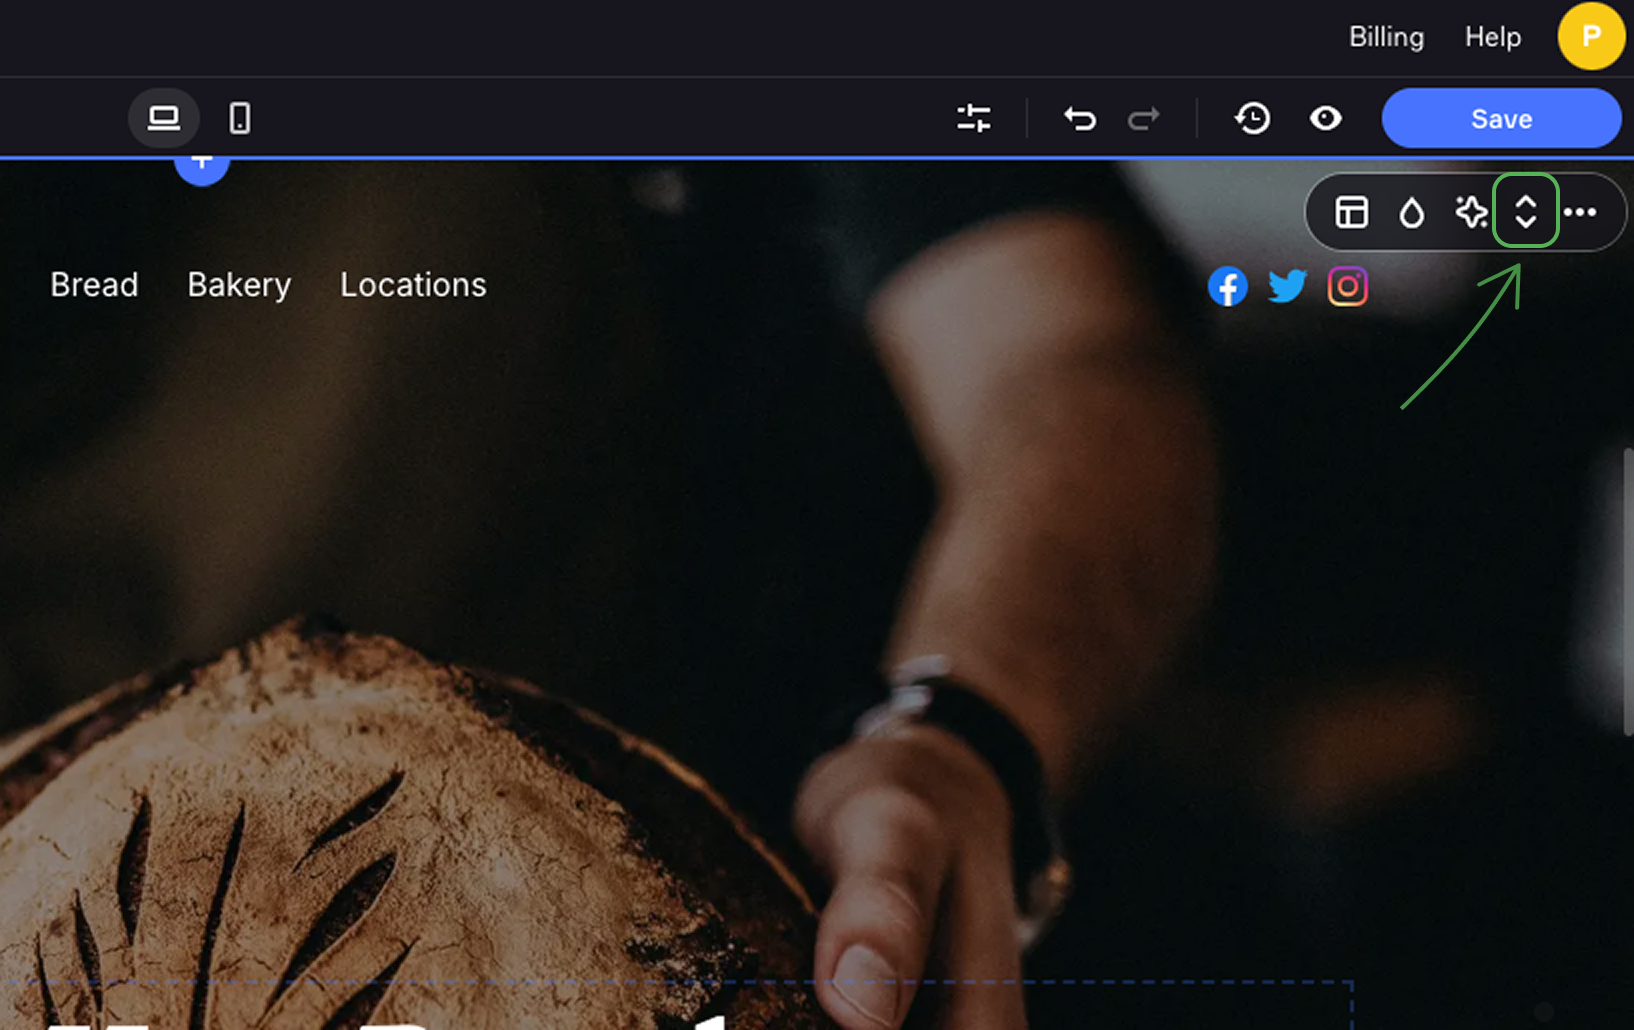Select the Bread navigation item
1634x1030 pixels.
click(x=94, y=285)
